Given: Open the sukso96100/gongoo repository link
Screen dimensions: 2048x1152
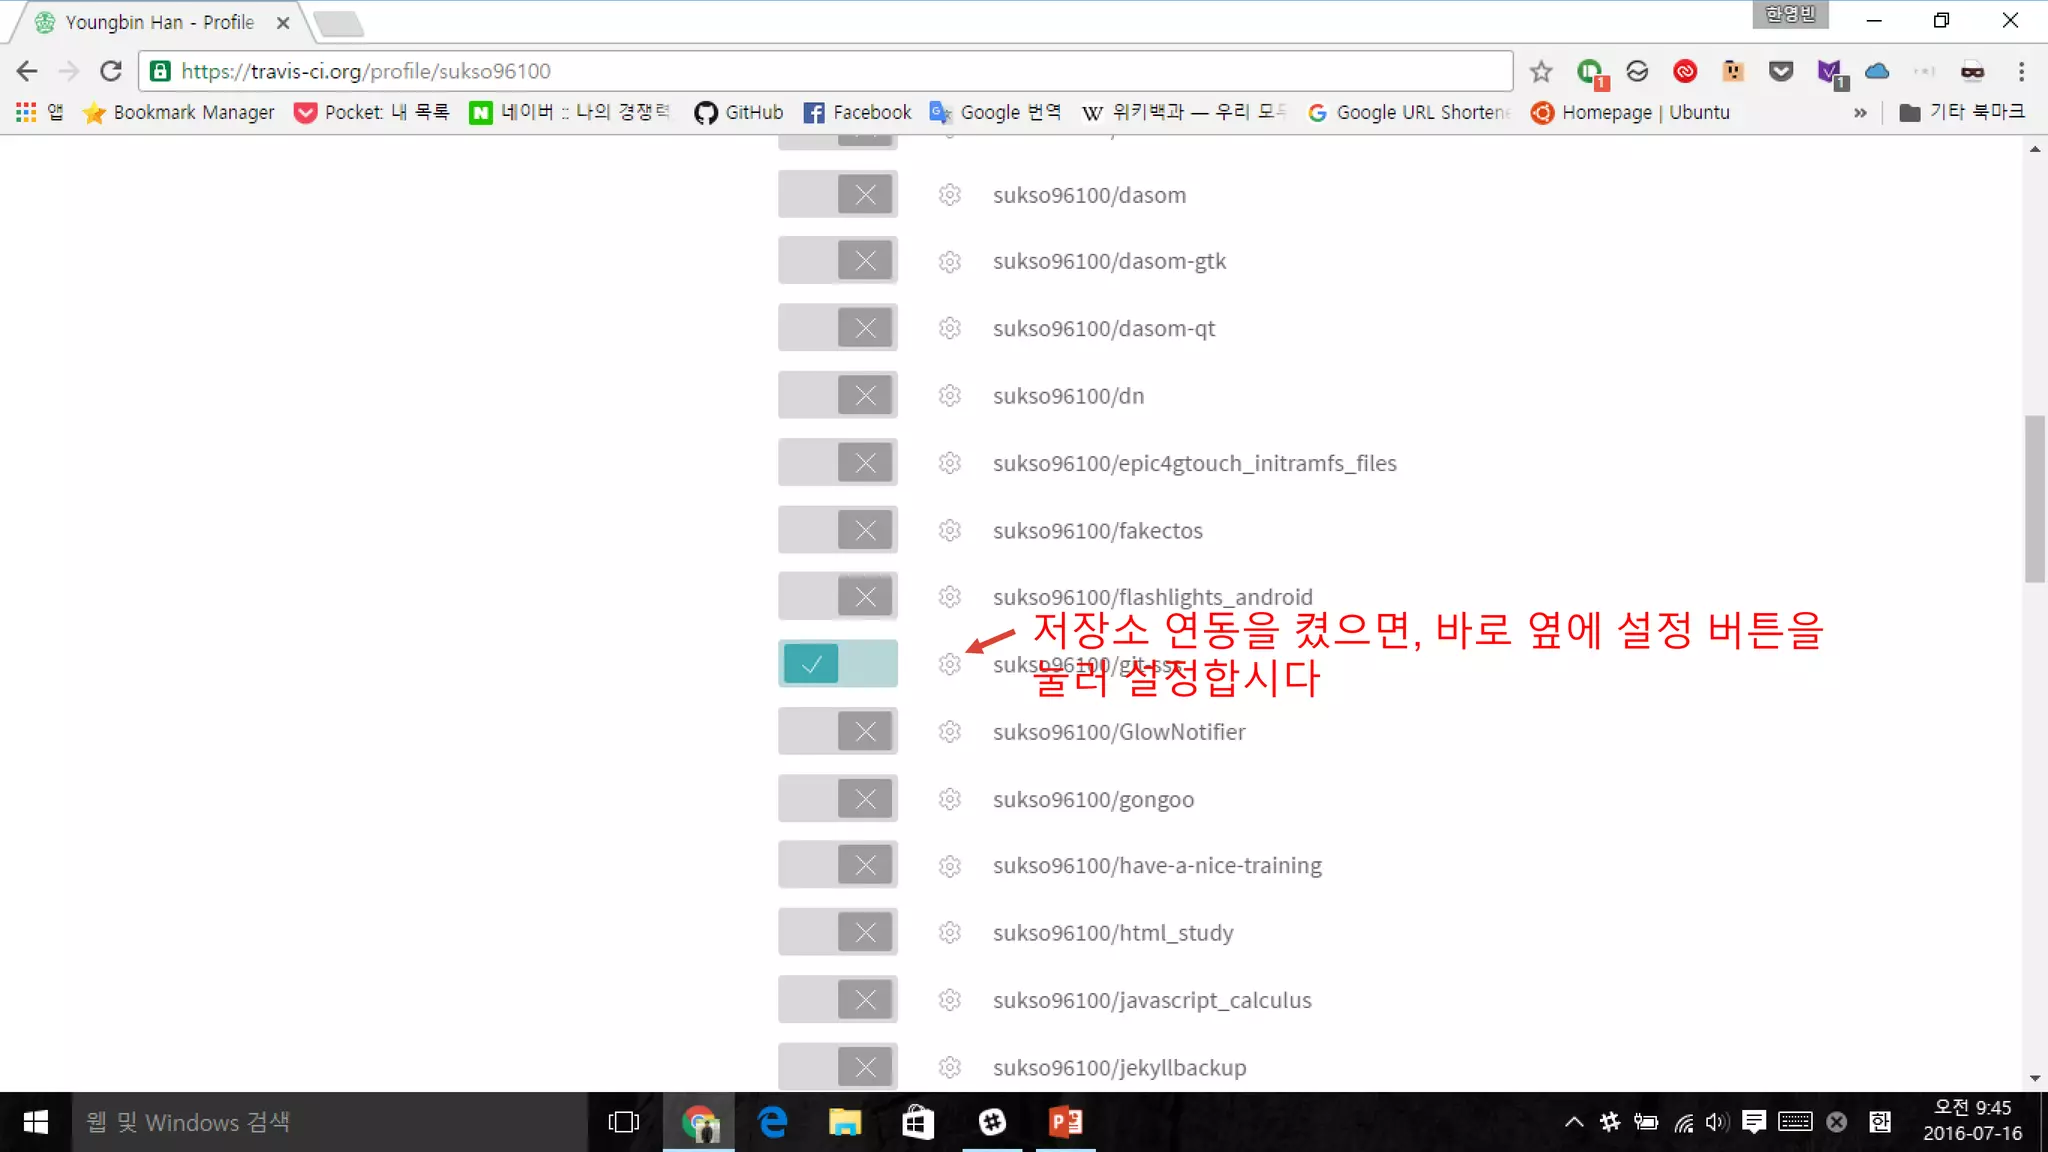Looking at the screenshot, I should (x=1093, y=800).
